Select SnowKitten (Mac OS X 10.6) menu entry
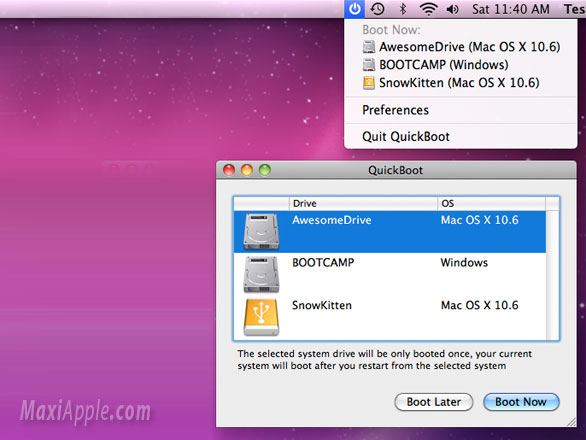The height and width of the screenshot is (440, 586). click(460, 83)
